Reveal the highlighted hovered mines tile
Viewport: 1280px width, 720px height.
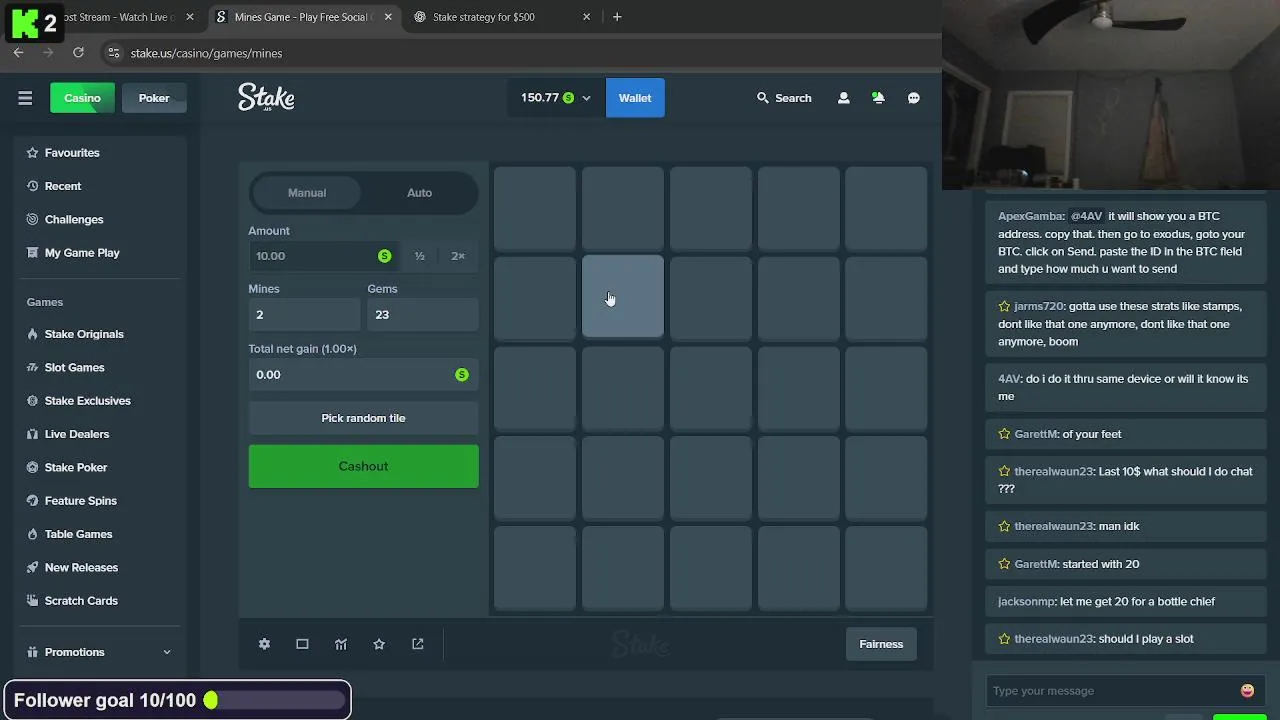tap(623, 297)
